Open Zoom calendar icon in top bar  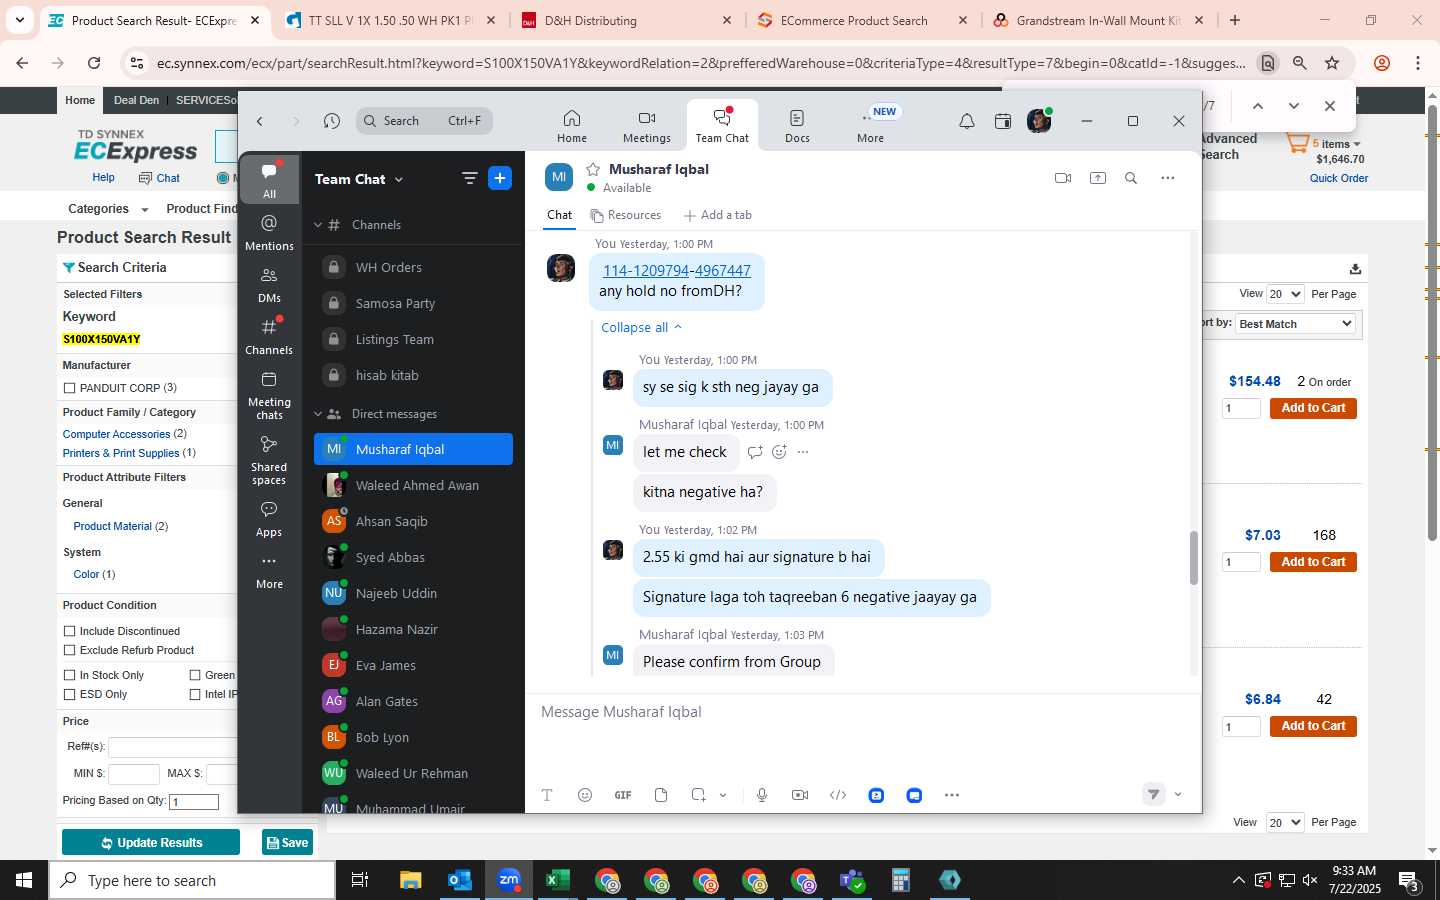coord(1003,121)
